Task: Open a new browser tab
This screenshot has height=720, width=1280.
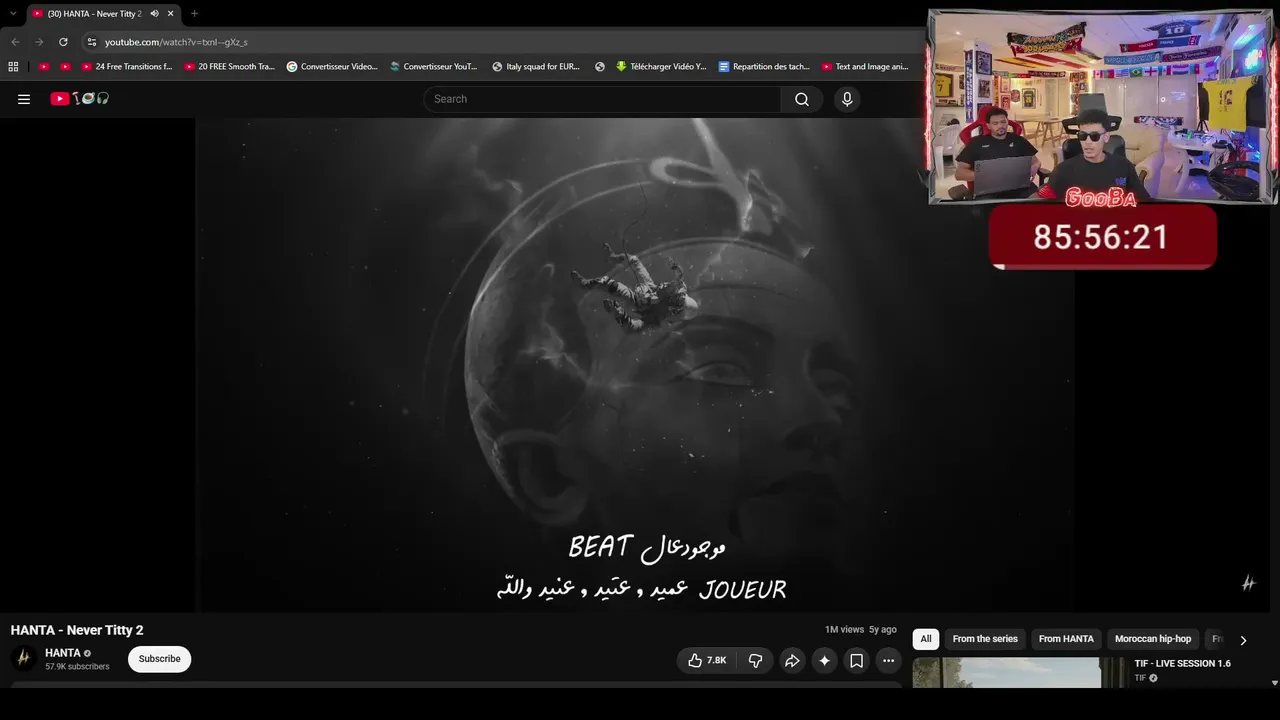Action: click(x=194, y=14)
